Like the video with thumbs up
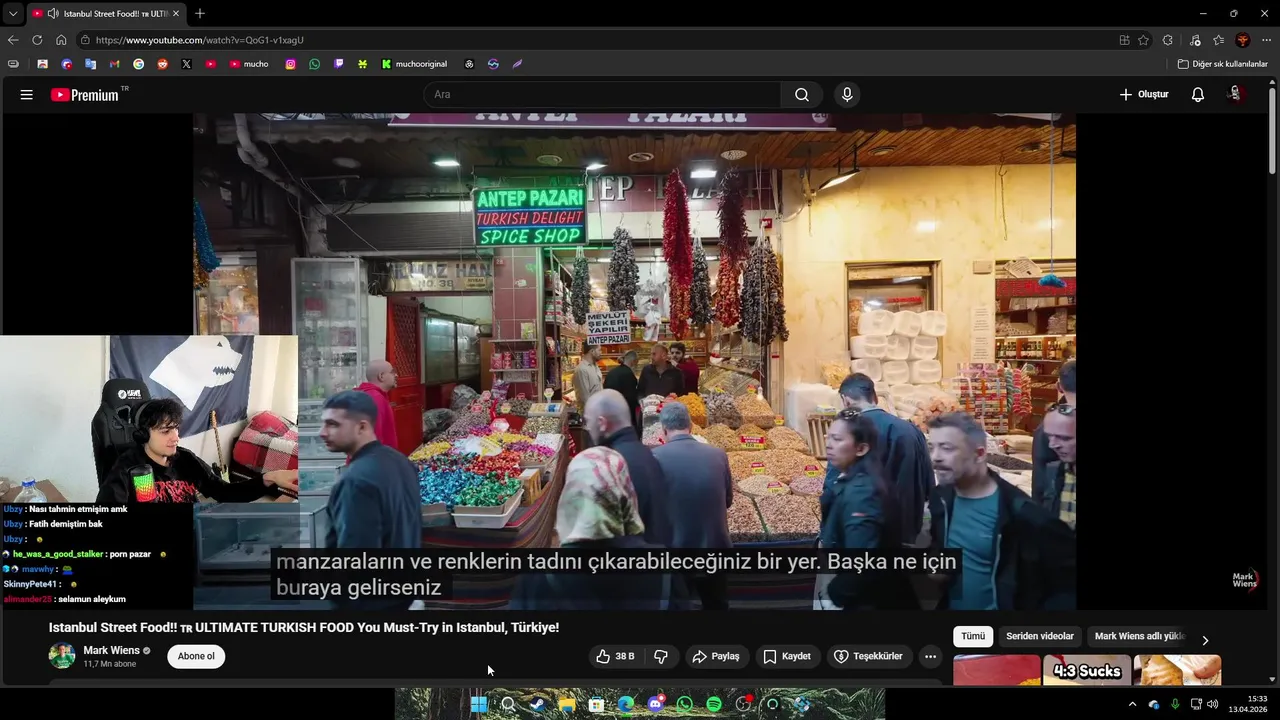Image resolution: width=1280 pixels, height=720 pixels. point(615,656)
